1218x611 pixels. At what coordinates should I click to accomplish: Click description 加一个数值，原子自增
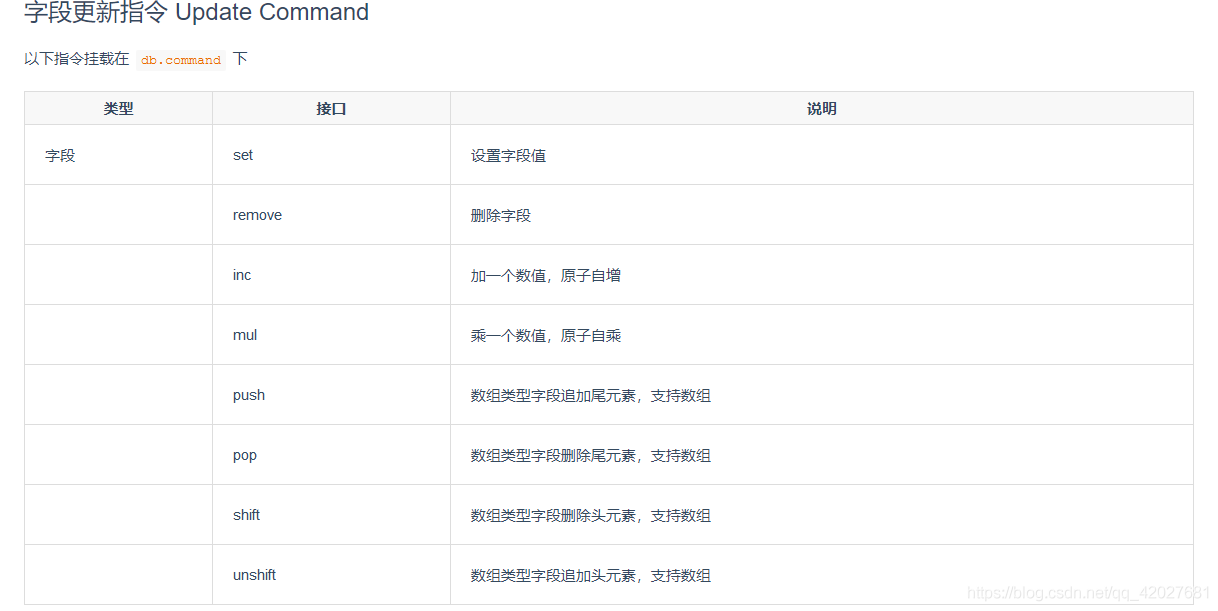(546, 276)
